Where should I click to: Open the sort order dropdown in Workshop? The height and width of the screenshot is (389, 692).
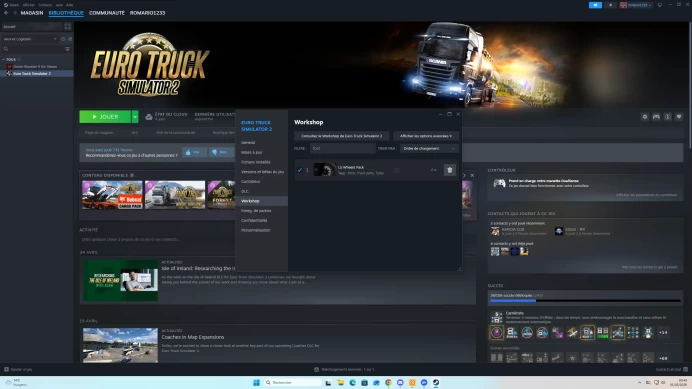coord(429,149)
